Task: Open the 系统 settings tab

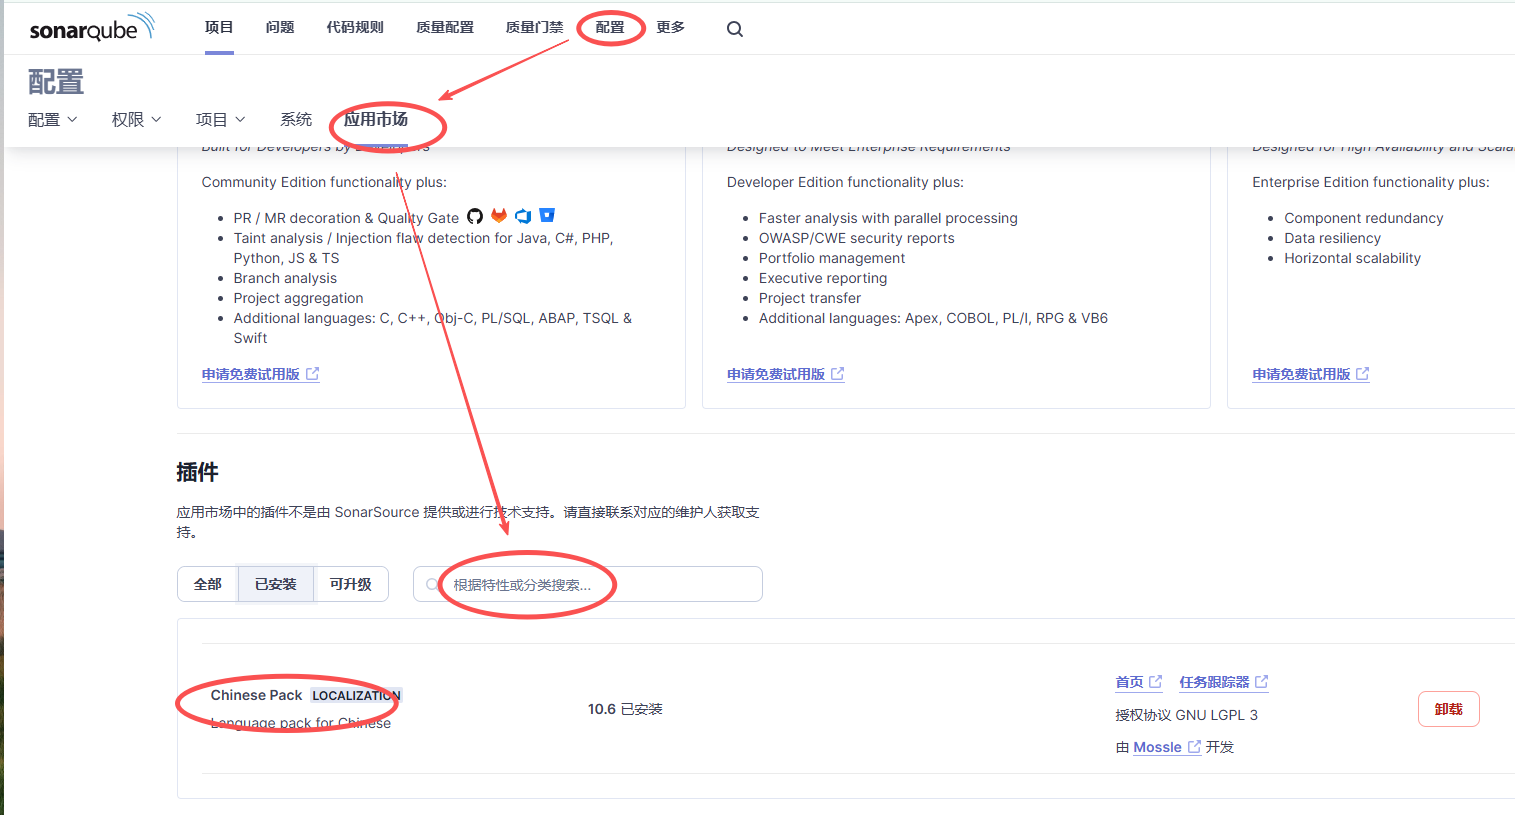Action: click(296, 120)
